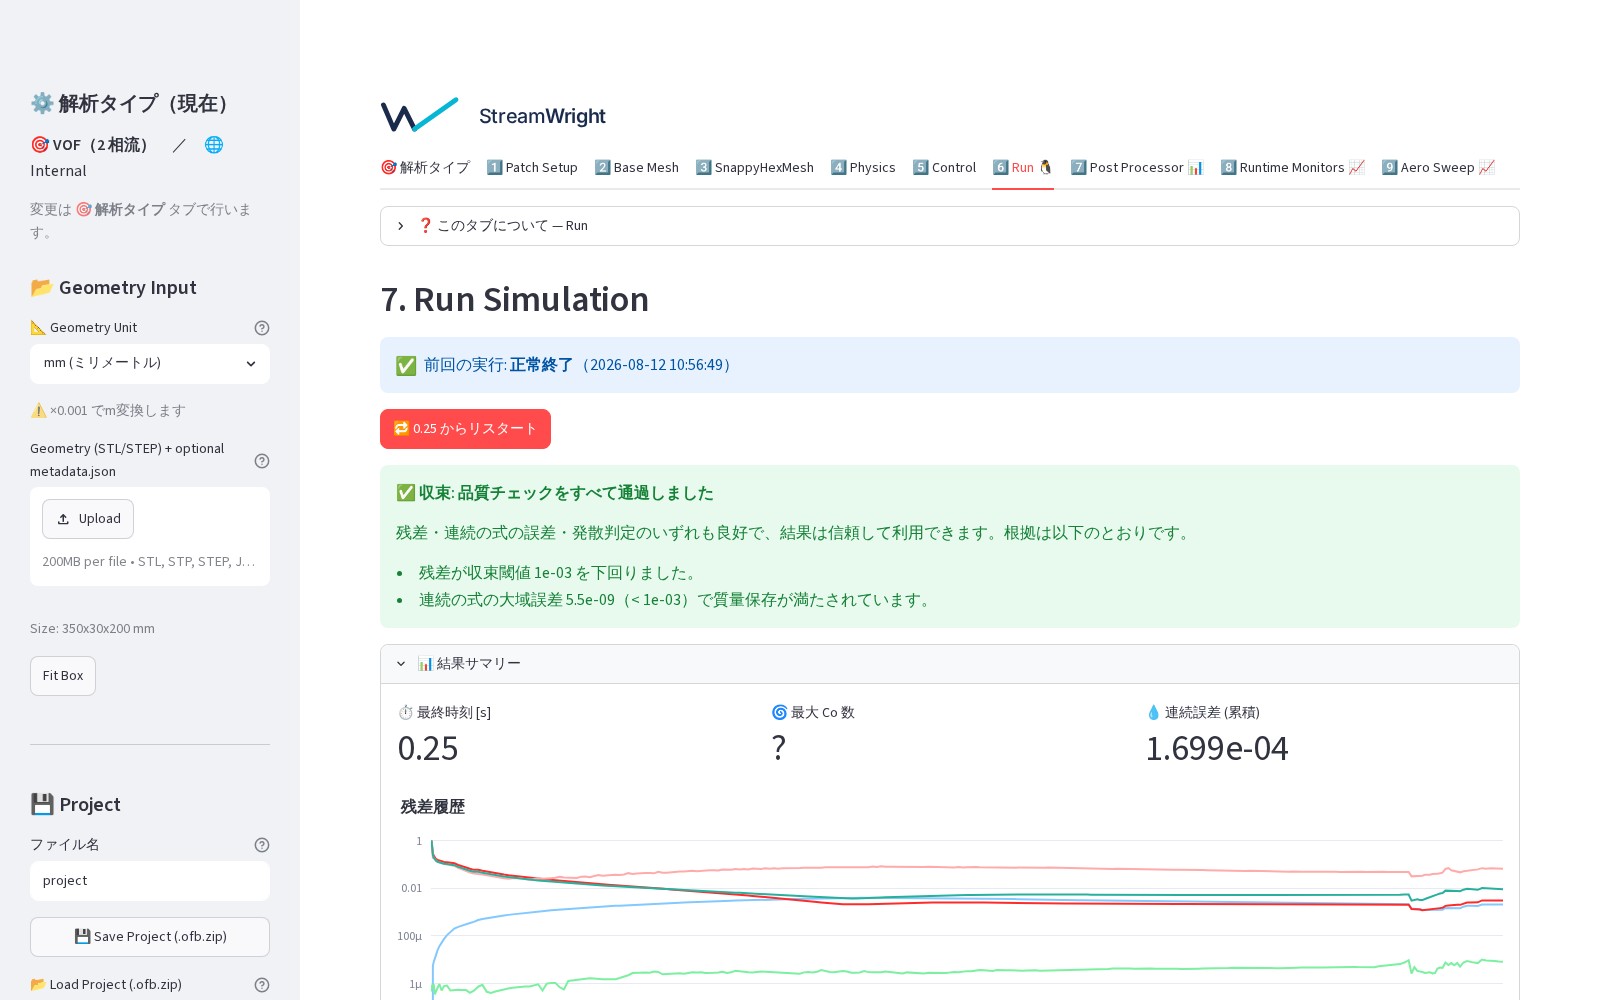1600x1000 pixels.
Task: Click help icon beside Geometry STL/STEP label
Action: [x=262, y=461]
